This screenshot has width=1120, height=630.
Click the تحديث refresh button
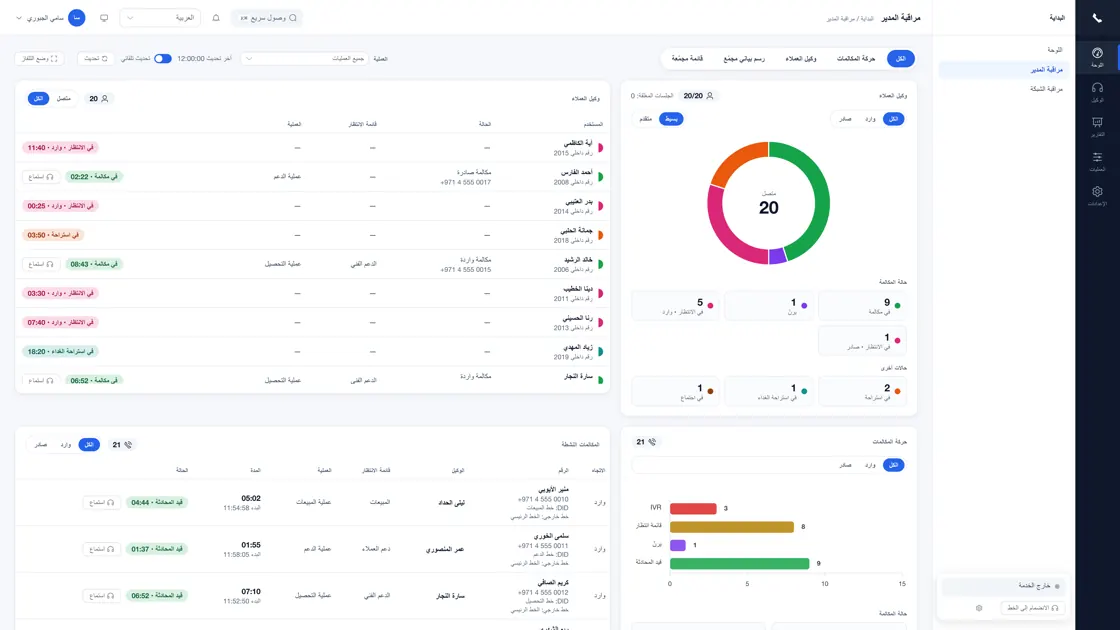96,59
